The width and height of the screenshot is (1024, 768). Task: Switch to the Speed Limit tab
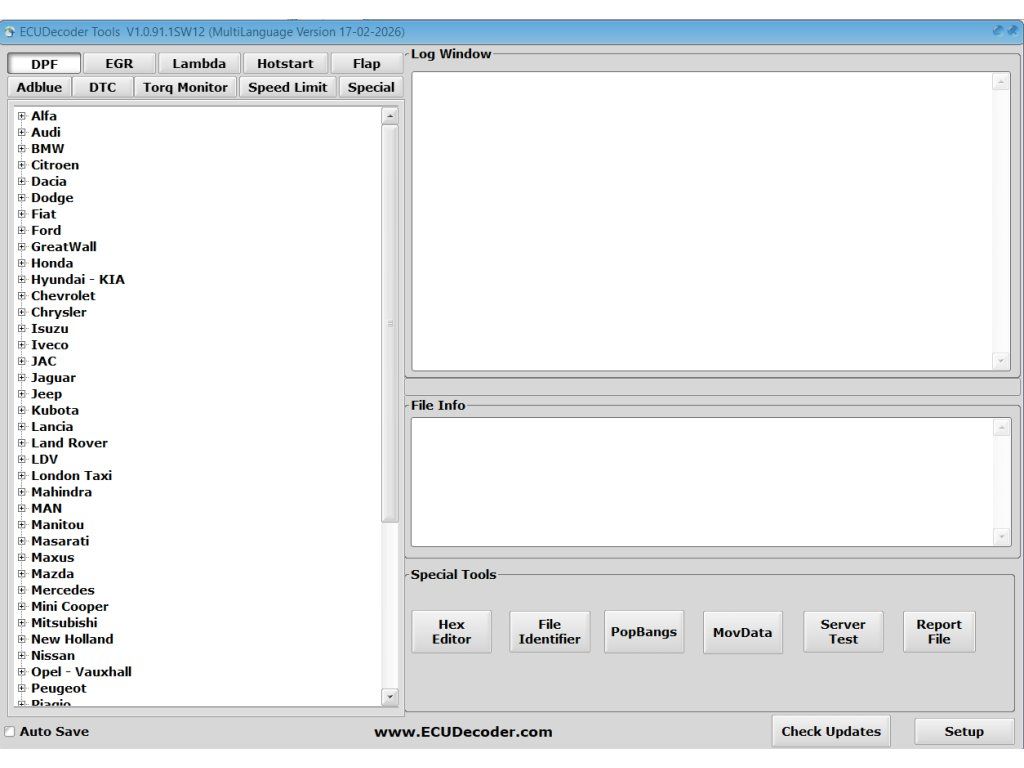coord(287,87)
